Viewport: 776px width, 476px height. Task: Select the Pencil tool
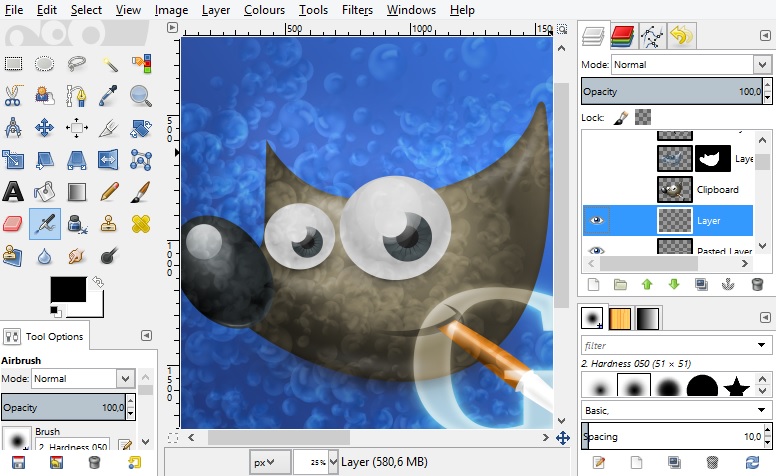[109, 192]
